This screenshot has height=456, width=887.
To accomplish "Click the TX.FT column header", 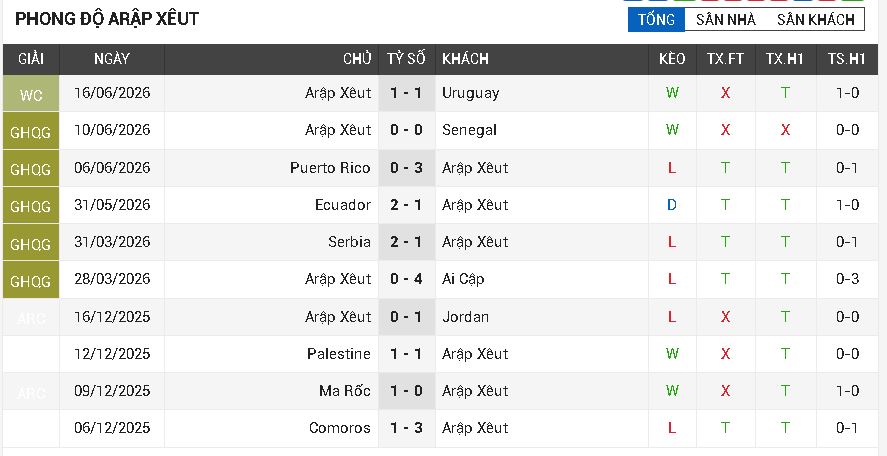I will 725,59.
